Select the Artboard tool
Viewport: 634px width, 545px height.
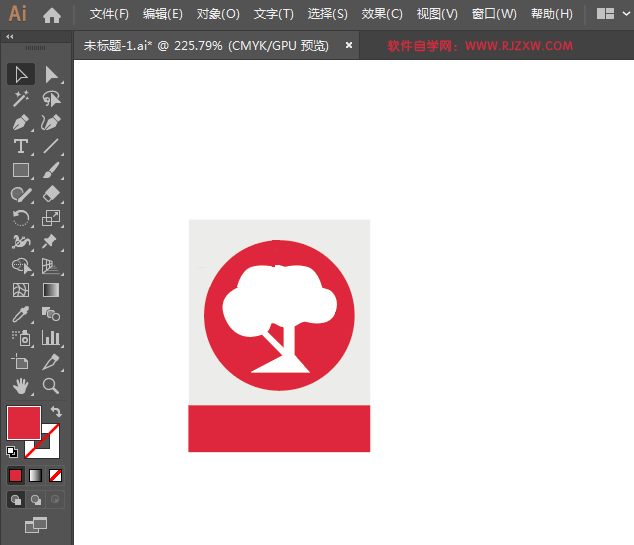click(21, 362)
